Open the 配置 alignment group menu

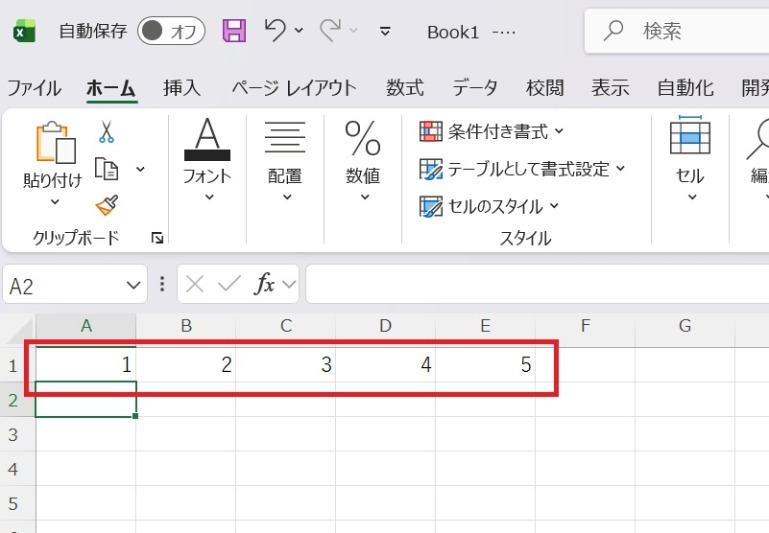click(x=285, y=160)
